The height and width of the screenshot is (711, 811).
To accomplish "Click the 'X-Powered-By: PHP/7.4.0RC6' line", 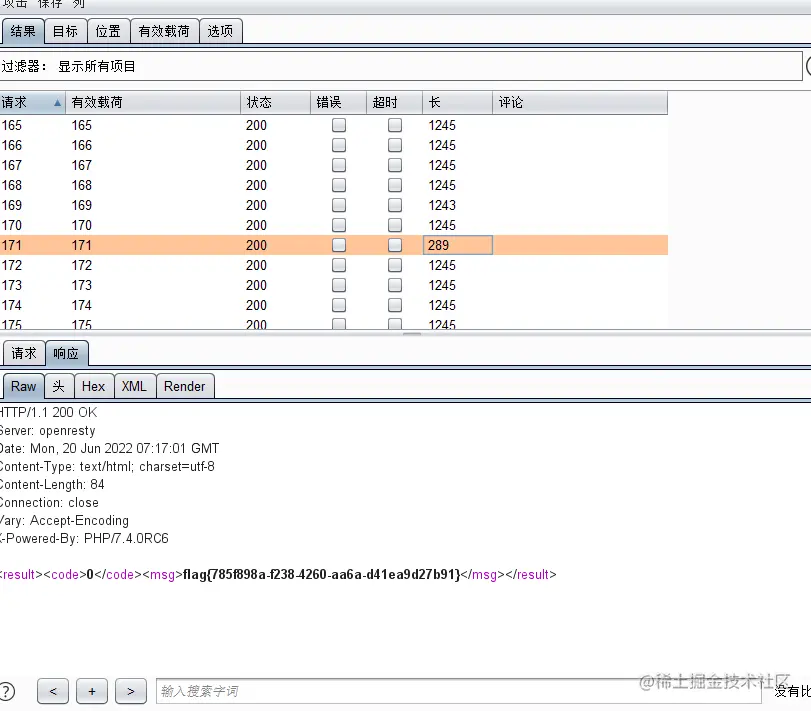I will point(84,538).
